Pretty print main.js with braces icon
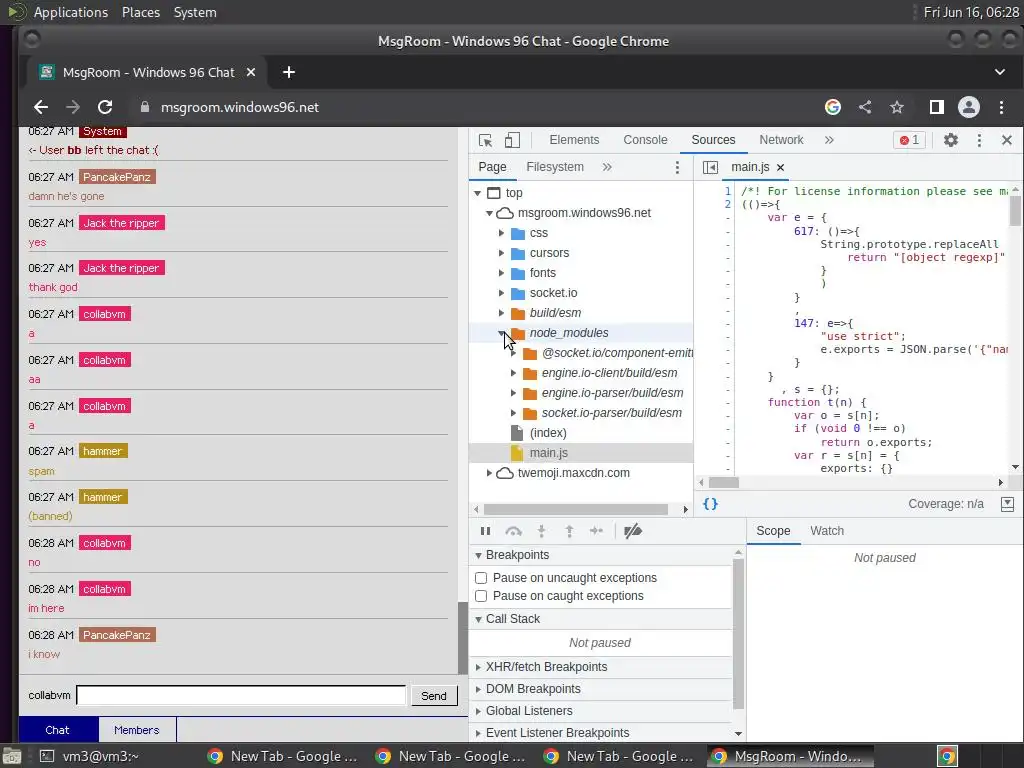The image size is (1024, 768). click(710, 504)
